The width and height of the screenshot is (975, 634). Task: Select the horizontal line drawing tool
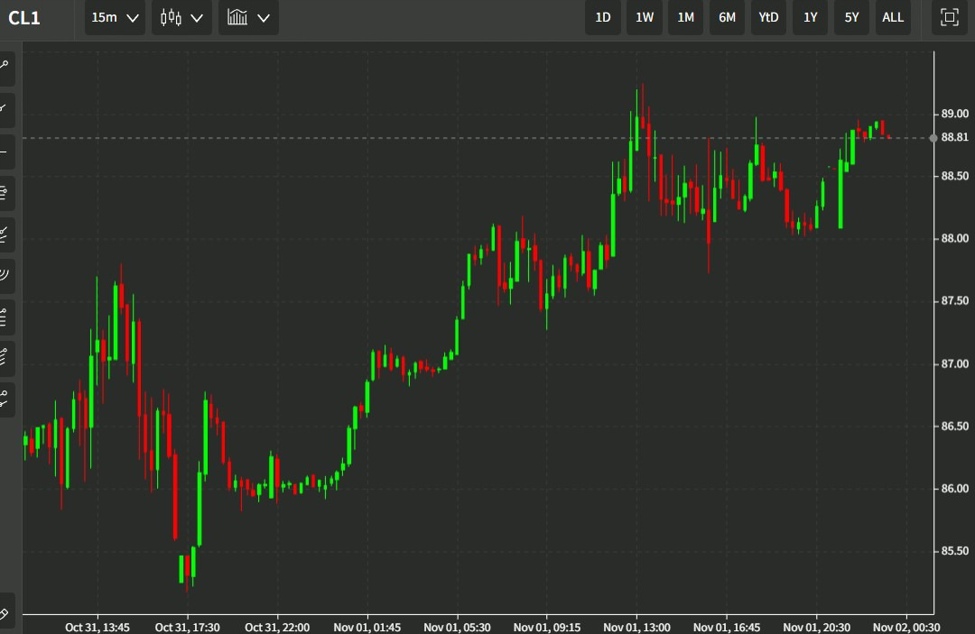point(8,152)
